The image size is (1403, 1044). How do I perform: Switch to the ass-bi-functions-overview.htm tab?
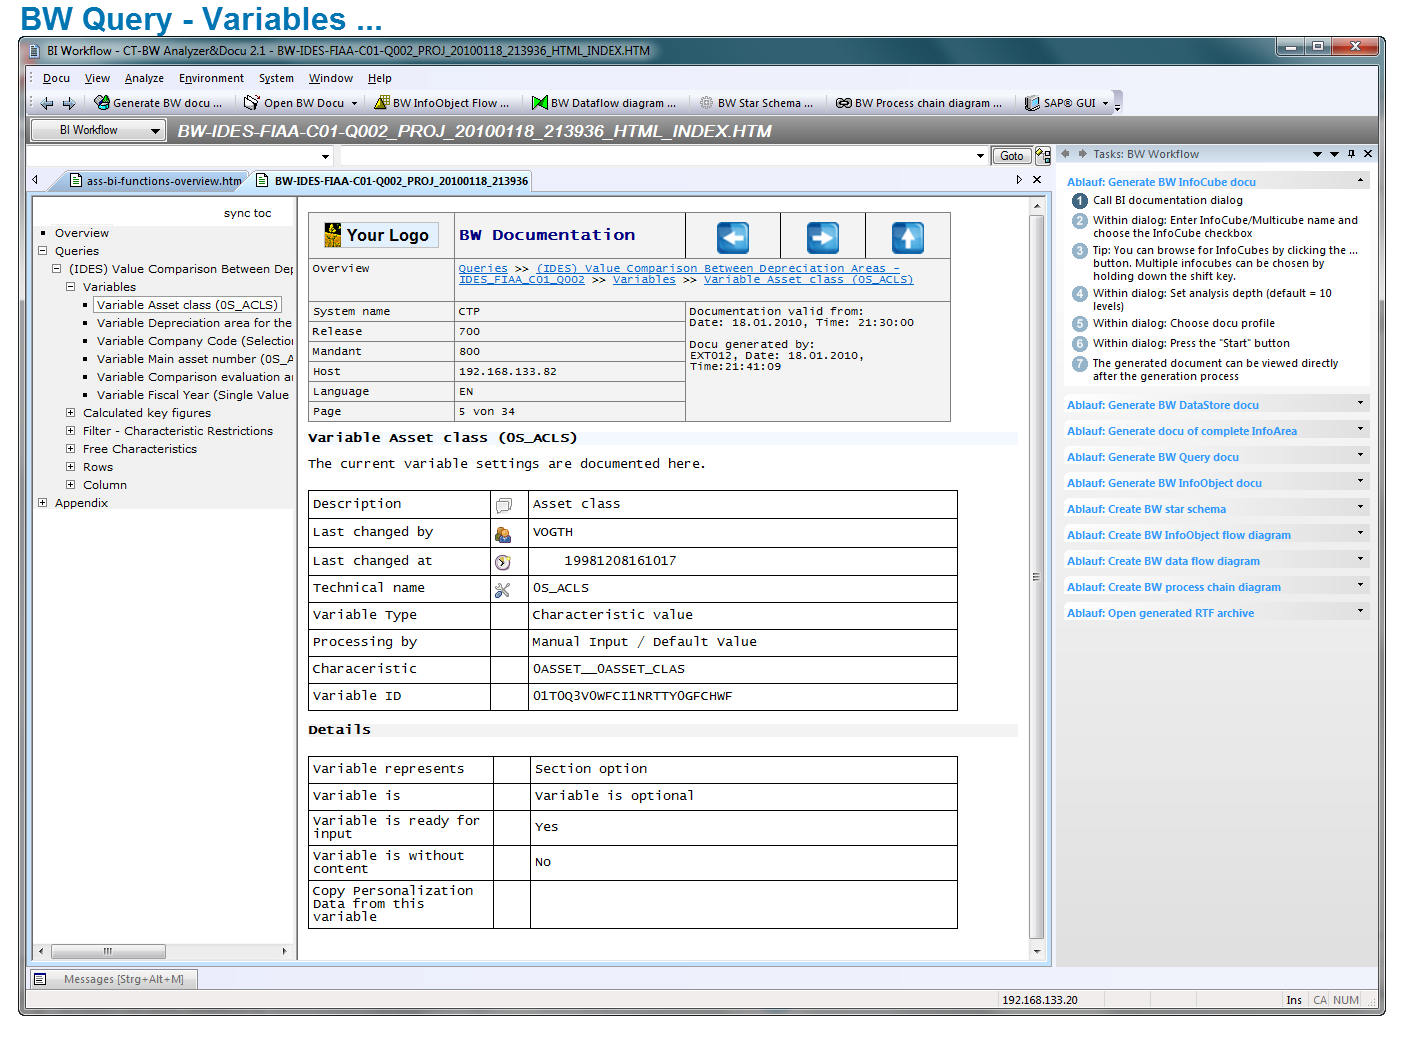point(156,181)
